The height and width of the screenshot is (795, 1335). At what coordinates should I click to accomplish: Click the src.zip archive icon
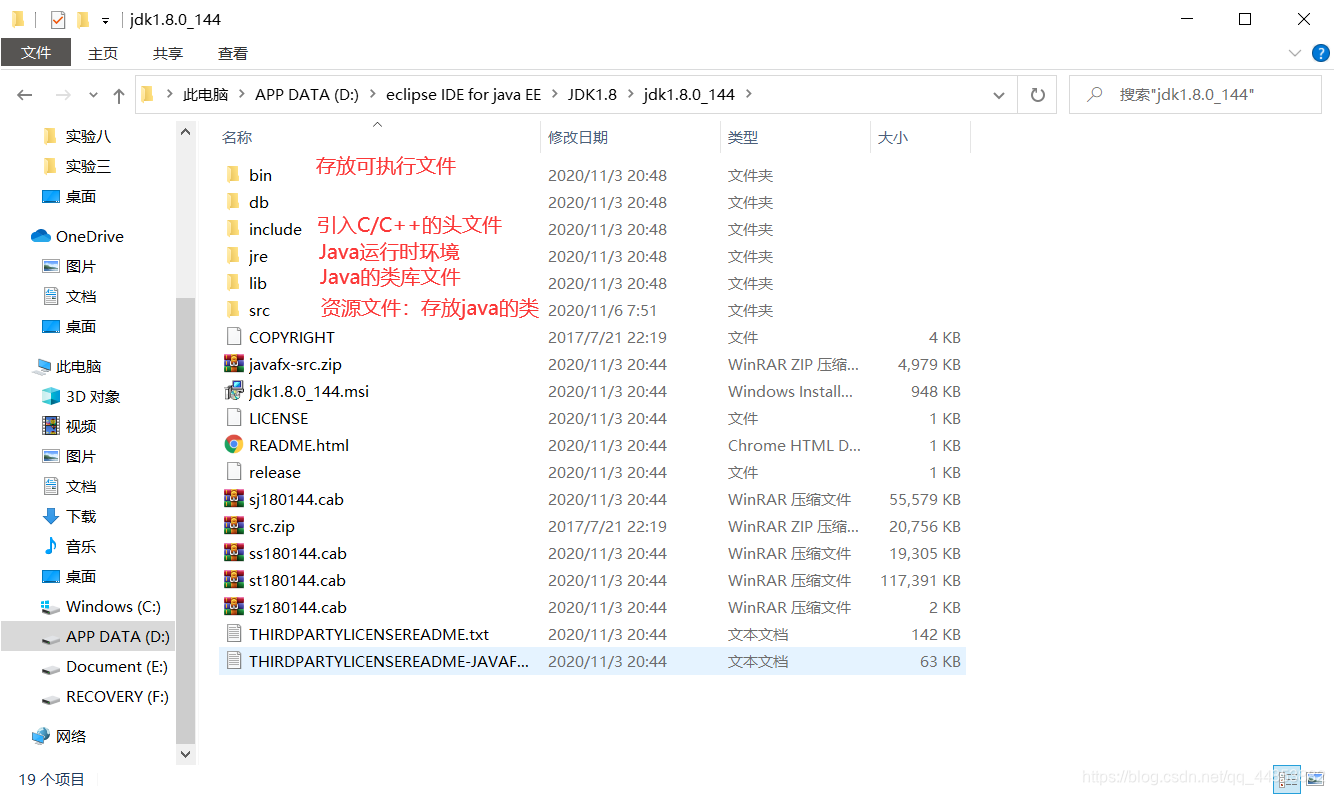coord(233,526)
